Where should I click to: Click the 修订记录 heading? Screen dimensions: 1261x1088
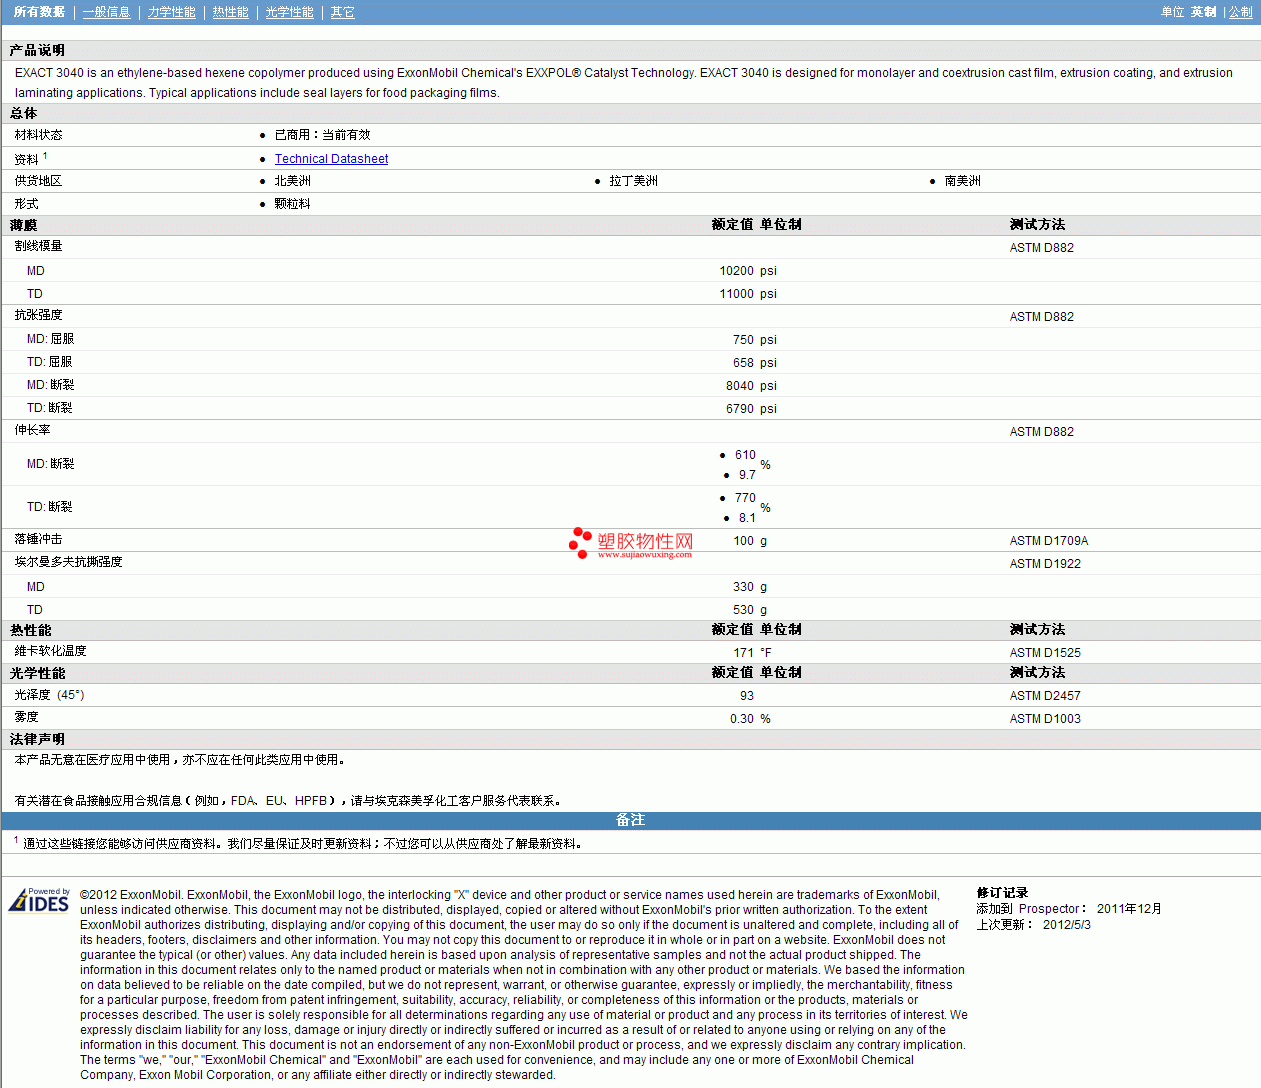pyautogui.click(x=1002, y=893)
